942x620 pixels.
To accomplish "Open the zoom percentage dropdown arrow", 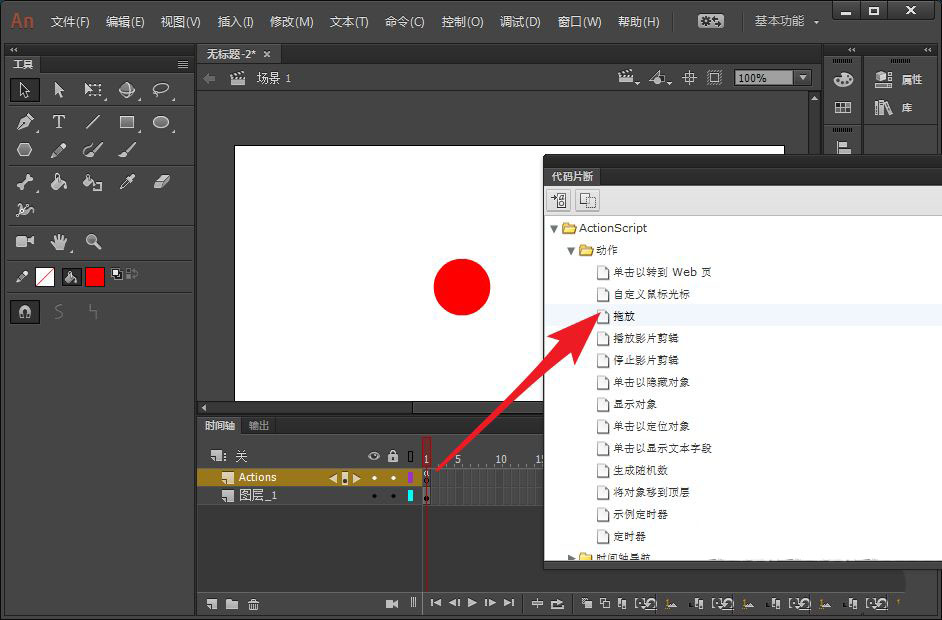I will pos(803,78).
